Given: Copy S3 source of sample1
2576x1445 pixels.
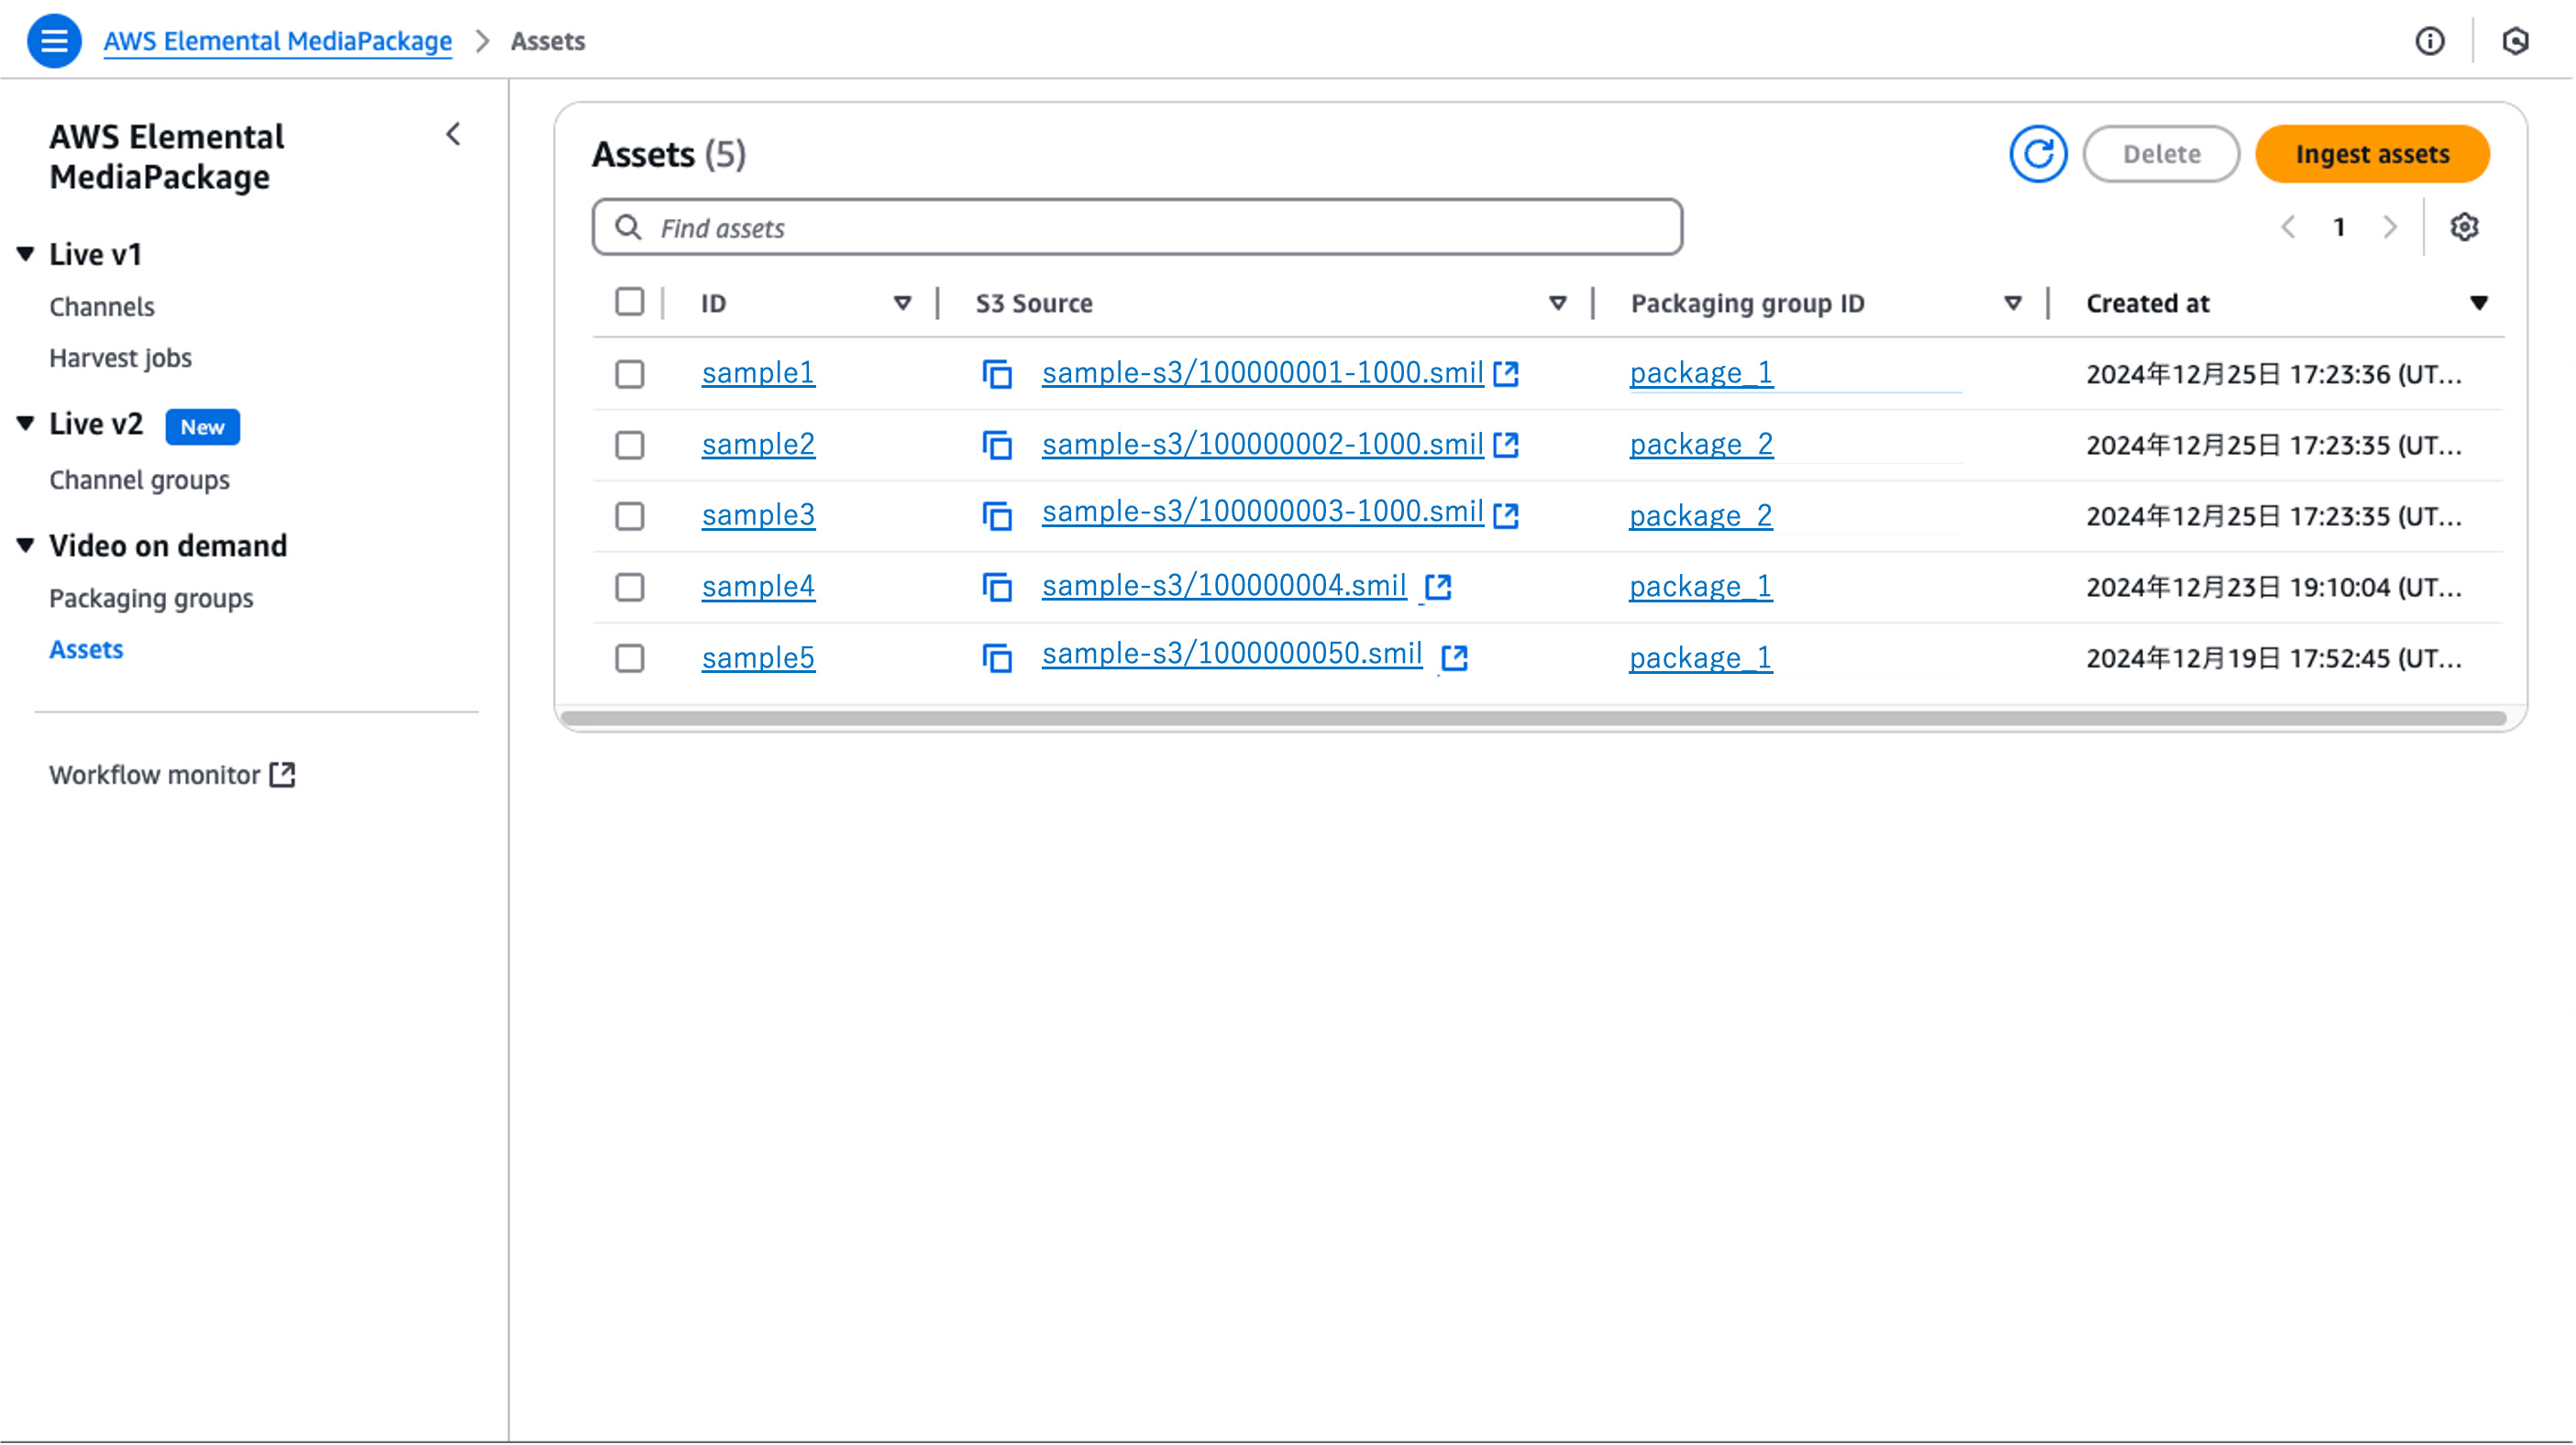Looking at the screenshot, I should (997, 374).
